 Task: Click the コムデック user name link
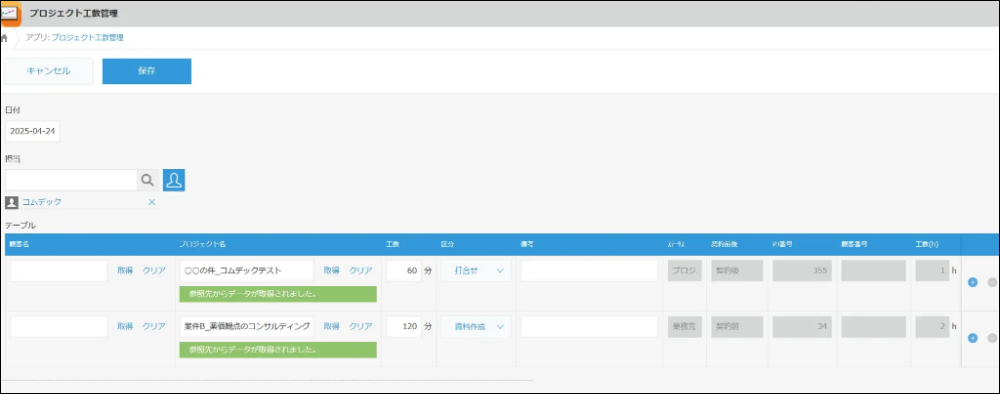42,202
